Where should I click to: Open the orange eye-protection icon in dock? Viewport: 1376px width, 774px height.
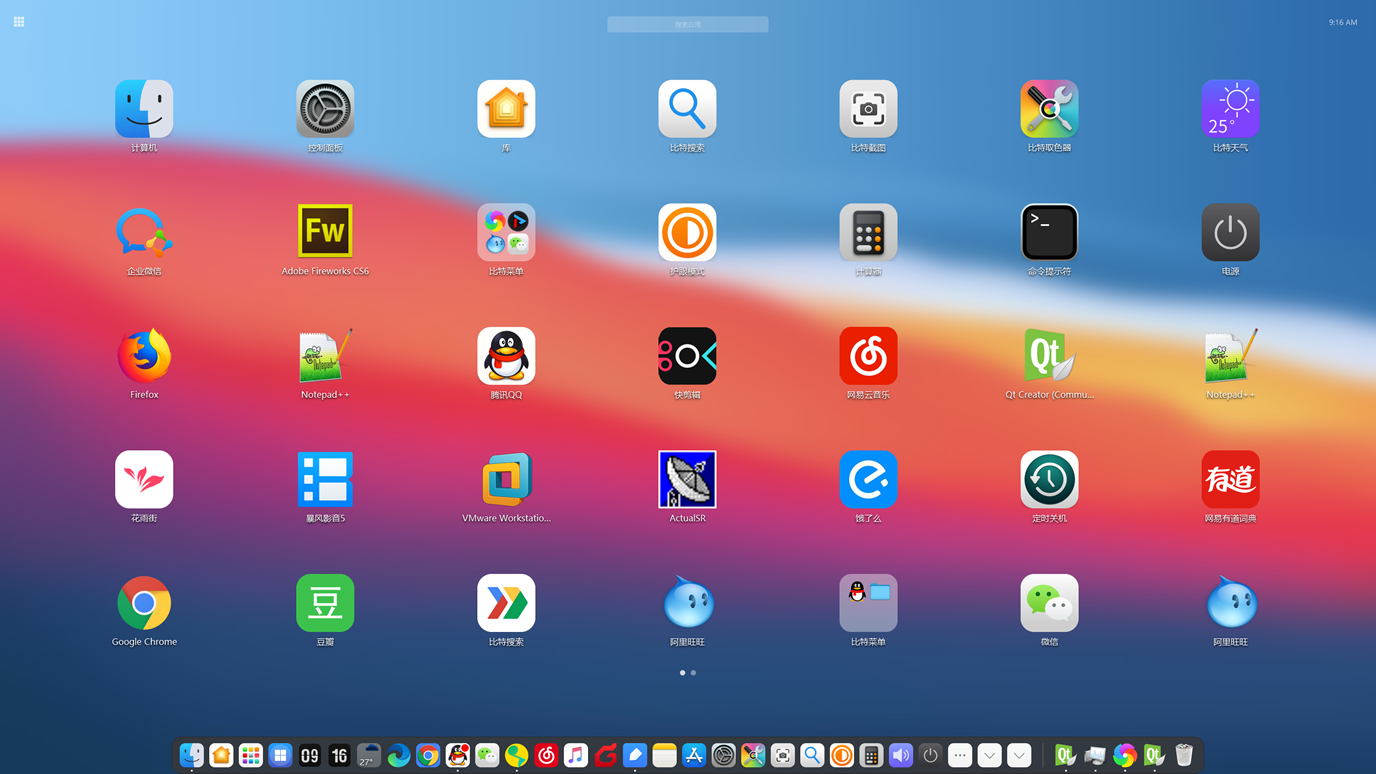tap(842, 756)
